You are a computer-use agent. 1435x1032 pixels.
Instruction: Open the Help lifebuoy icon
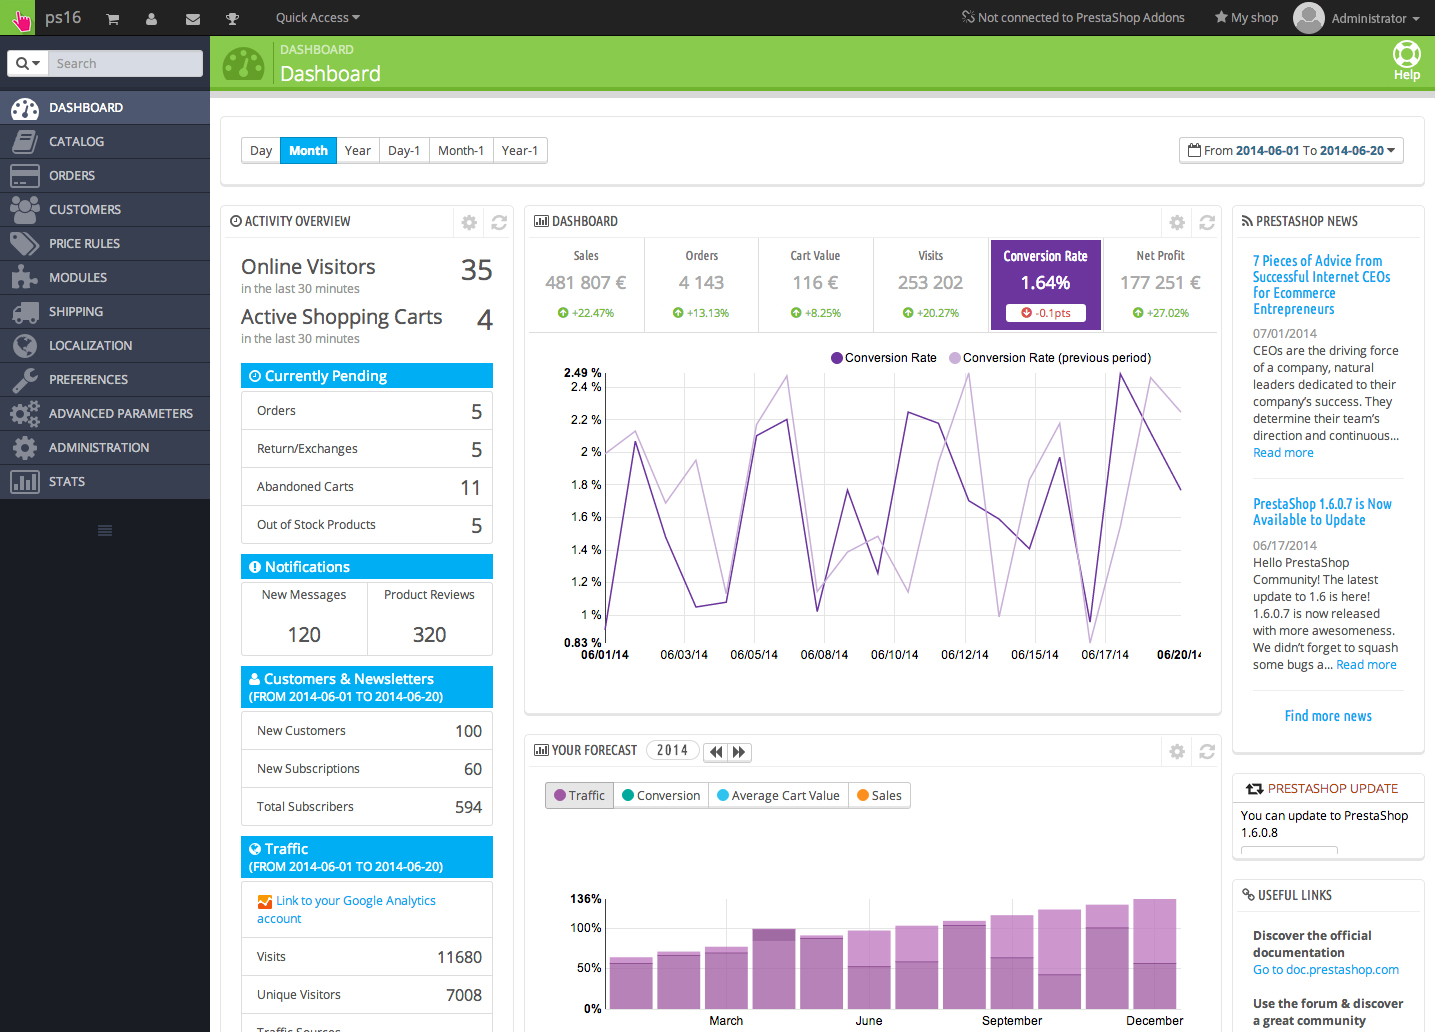pyautogui.click(x=1407, y=61)
